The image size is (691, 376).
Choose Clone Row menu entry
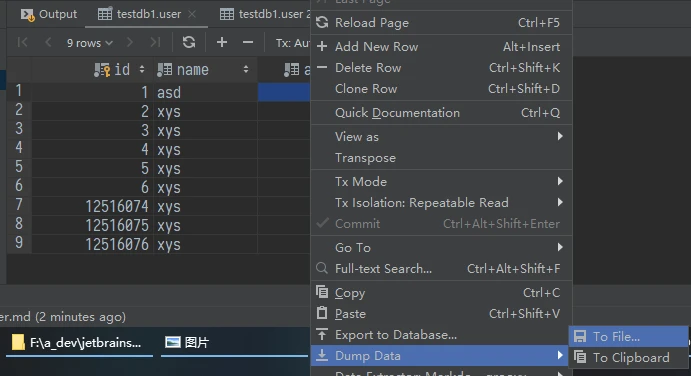(442, 89)
